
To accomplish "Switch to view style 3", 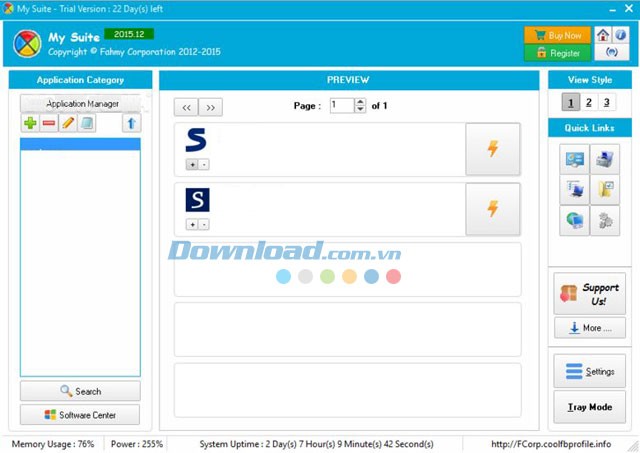I will [606, 102].
